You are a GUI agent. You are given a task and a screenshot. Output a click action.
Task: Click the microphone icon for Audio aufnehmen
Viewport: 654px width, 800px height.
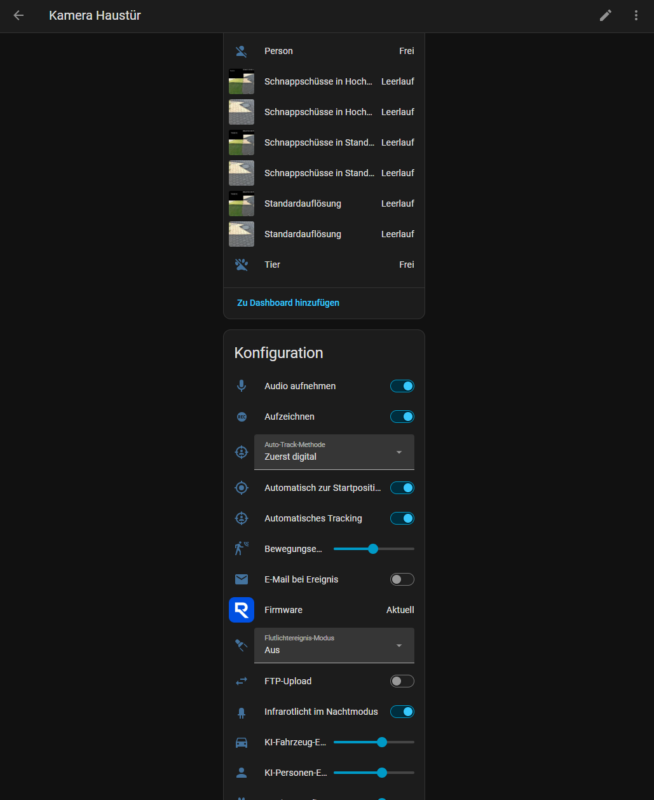(x=241, y=386)
